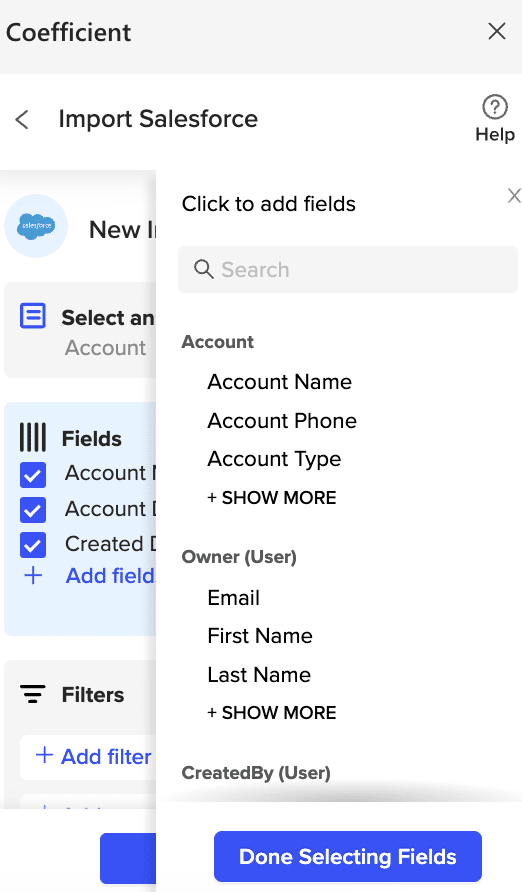Expand SHOW MORE under Owner (User)

click(272, 713)
